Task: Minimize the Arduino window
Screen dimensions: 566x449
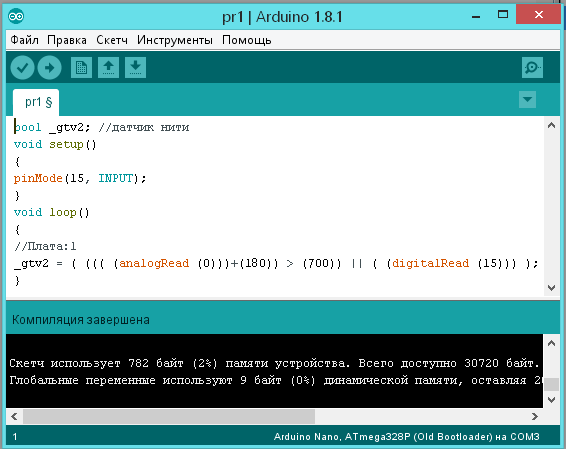Action: (476, 16)
